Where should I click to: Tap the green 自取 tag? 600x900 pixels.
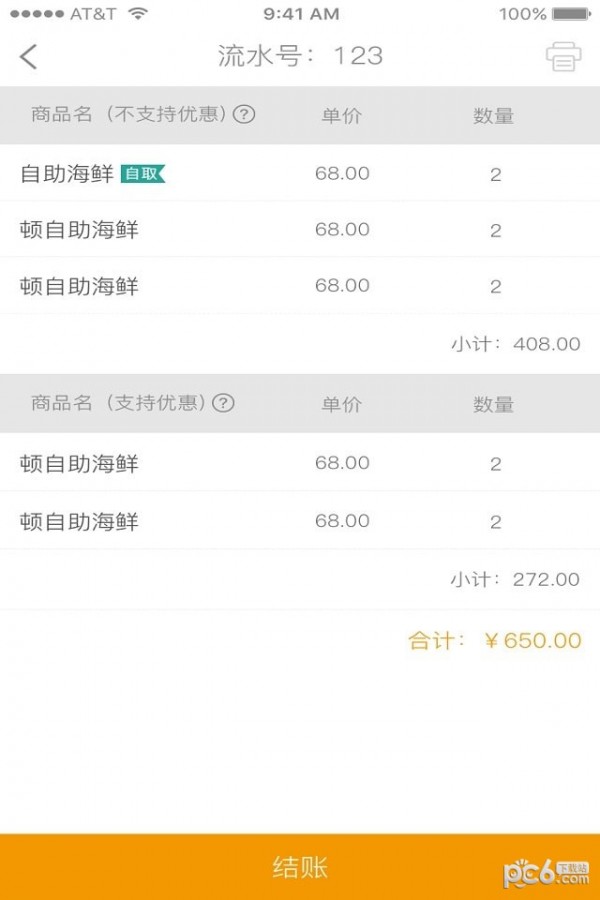click(142, 174)
